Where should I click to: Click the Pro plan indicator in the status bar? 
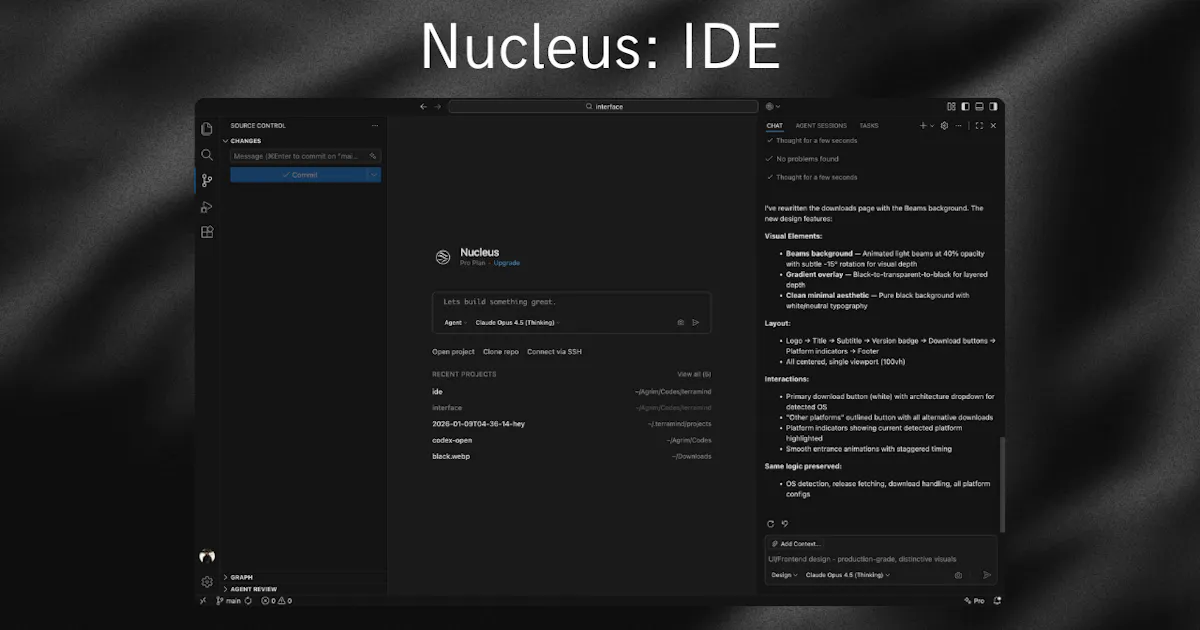click(974, 601)
